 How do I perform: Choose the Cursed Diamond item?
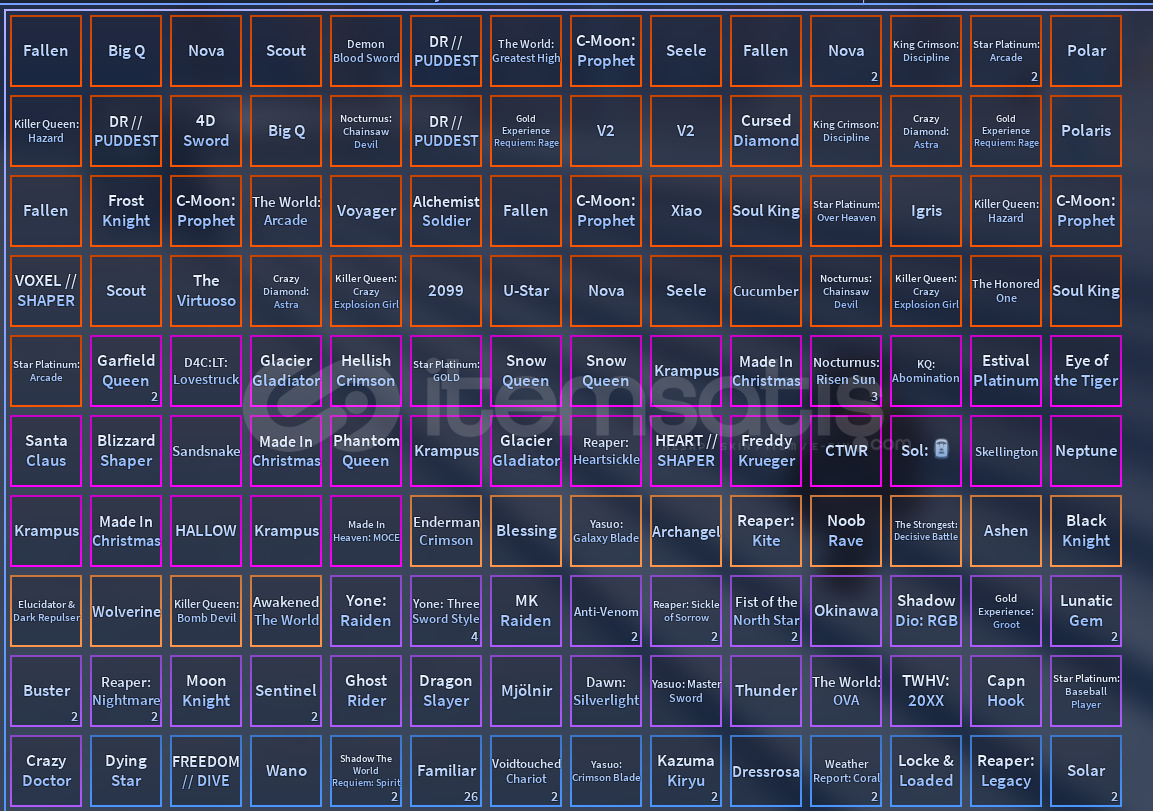[x=766, y=131]
